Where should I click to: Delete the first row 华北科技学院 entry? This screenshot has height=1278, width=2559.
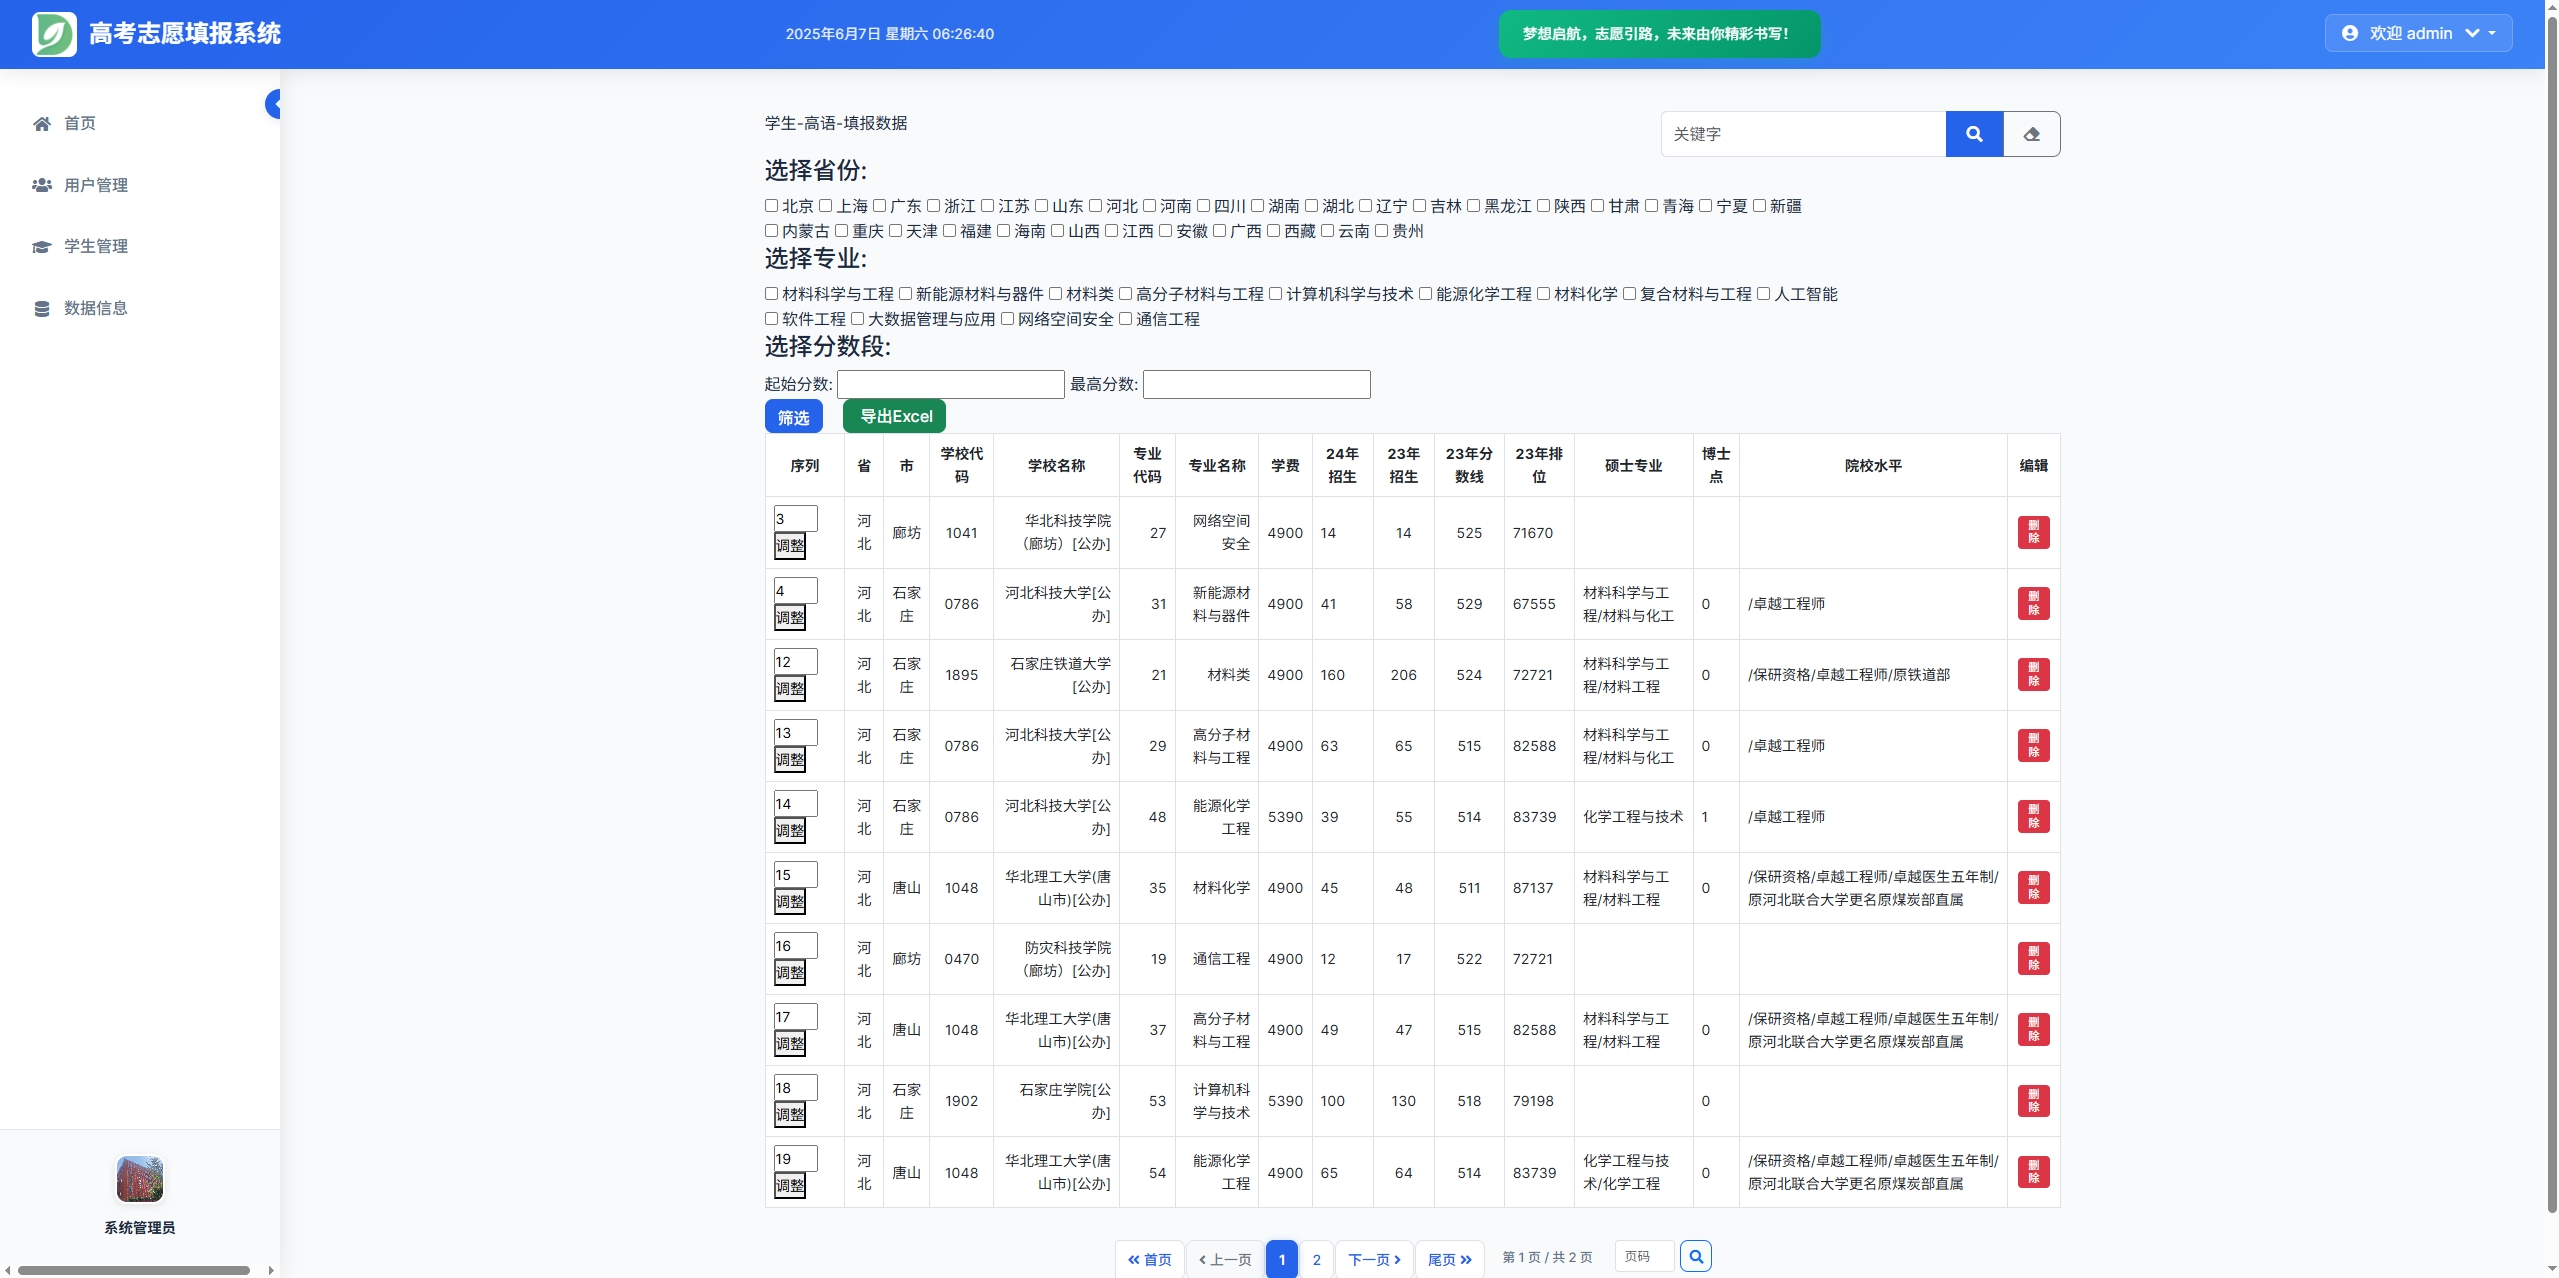click(2032, 533)
